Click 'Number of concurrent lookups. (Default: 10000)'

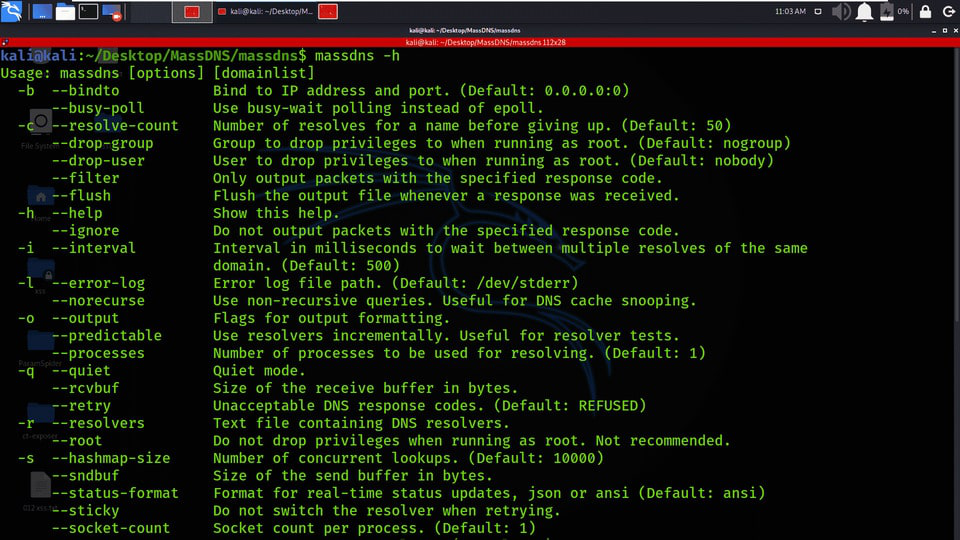(x=408, y=458)
